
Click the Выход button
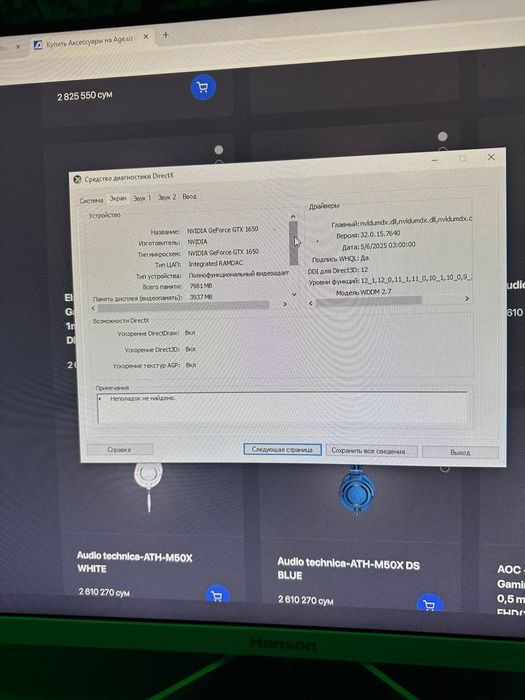460,452
